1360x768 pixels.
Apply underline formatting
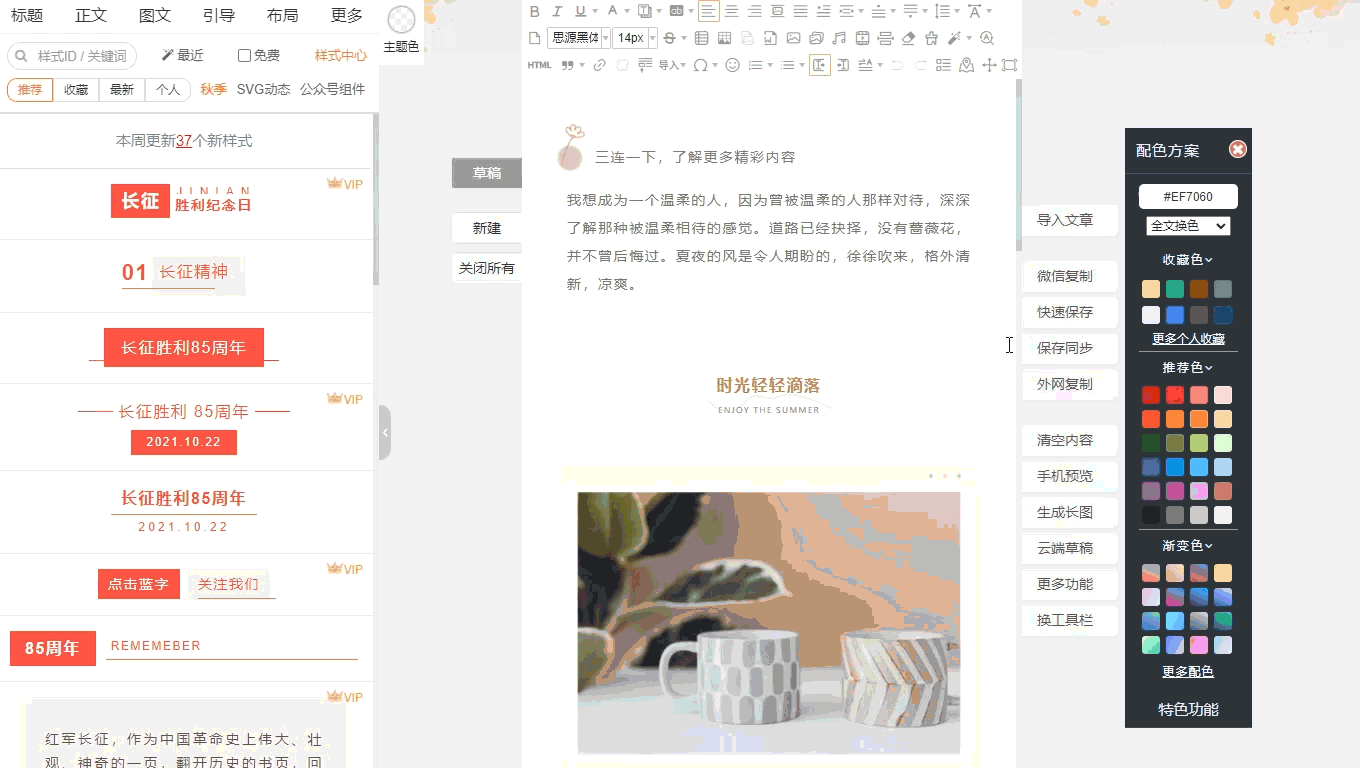(581, 11)
